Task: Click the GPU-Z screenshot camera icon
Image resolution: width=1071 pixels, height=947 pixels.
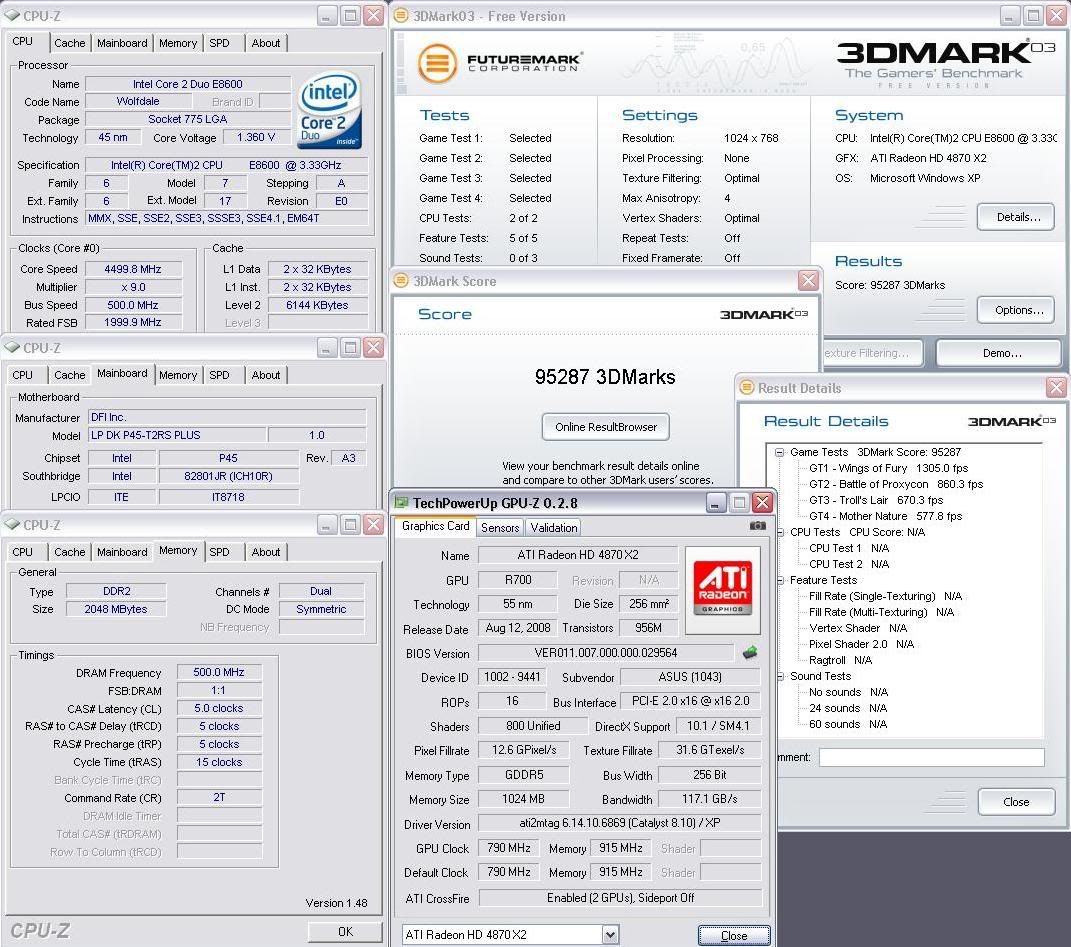Action: click(x=757, y=526)
